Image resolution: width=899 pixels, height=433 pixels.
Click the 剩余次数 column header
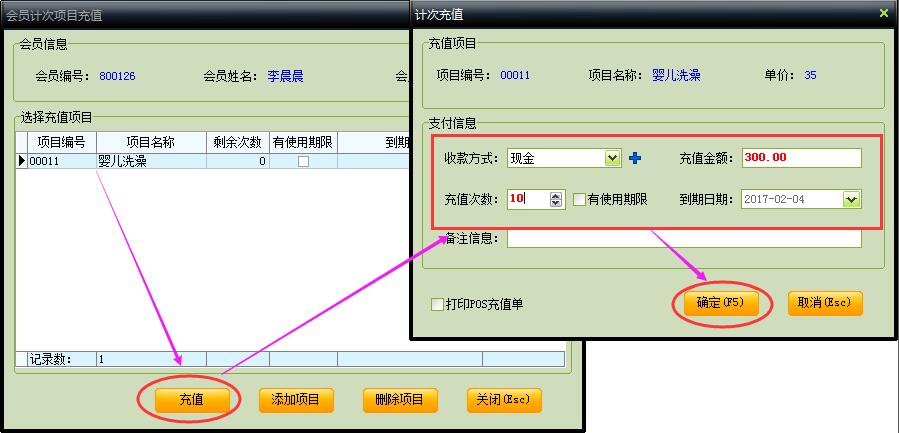[x=237, y=142]
